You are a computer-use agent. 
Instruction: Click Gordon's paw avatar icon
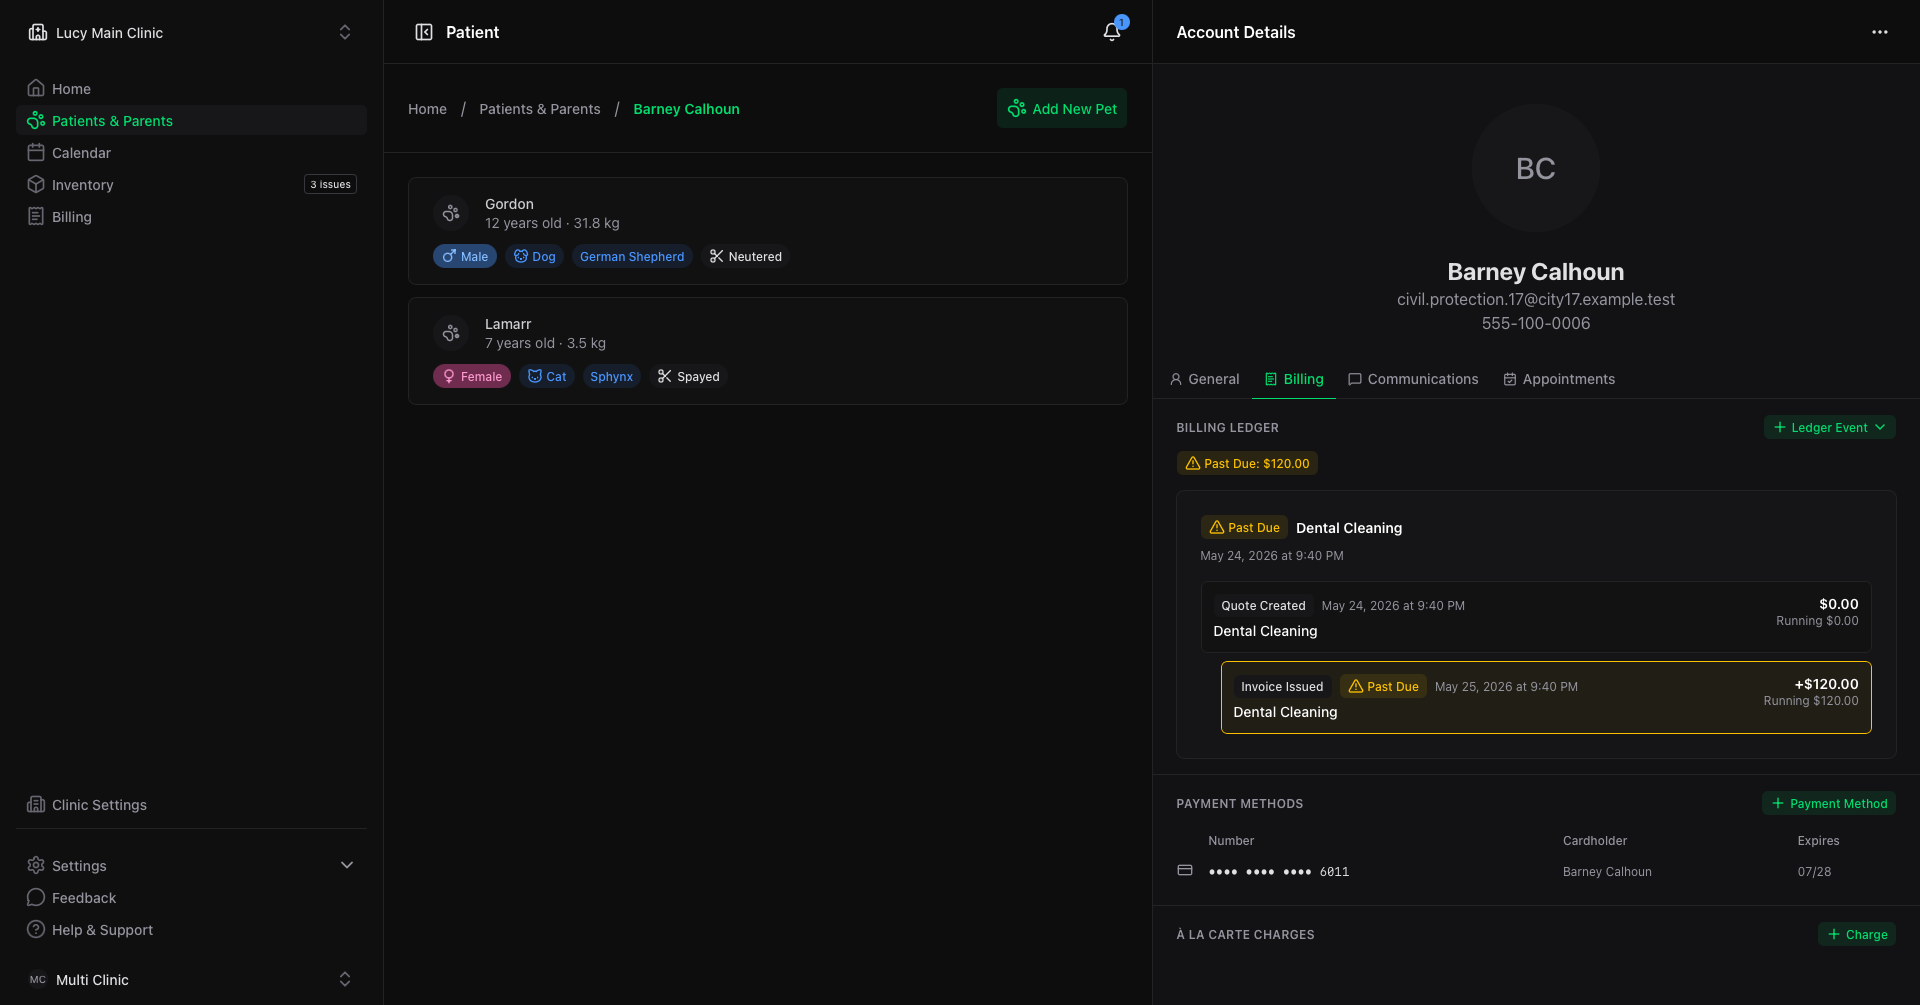452,213
